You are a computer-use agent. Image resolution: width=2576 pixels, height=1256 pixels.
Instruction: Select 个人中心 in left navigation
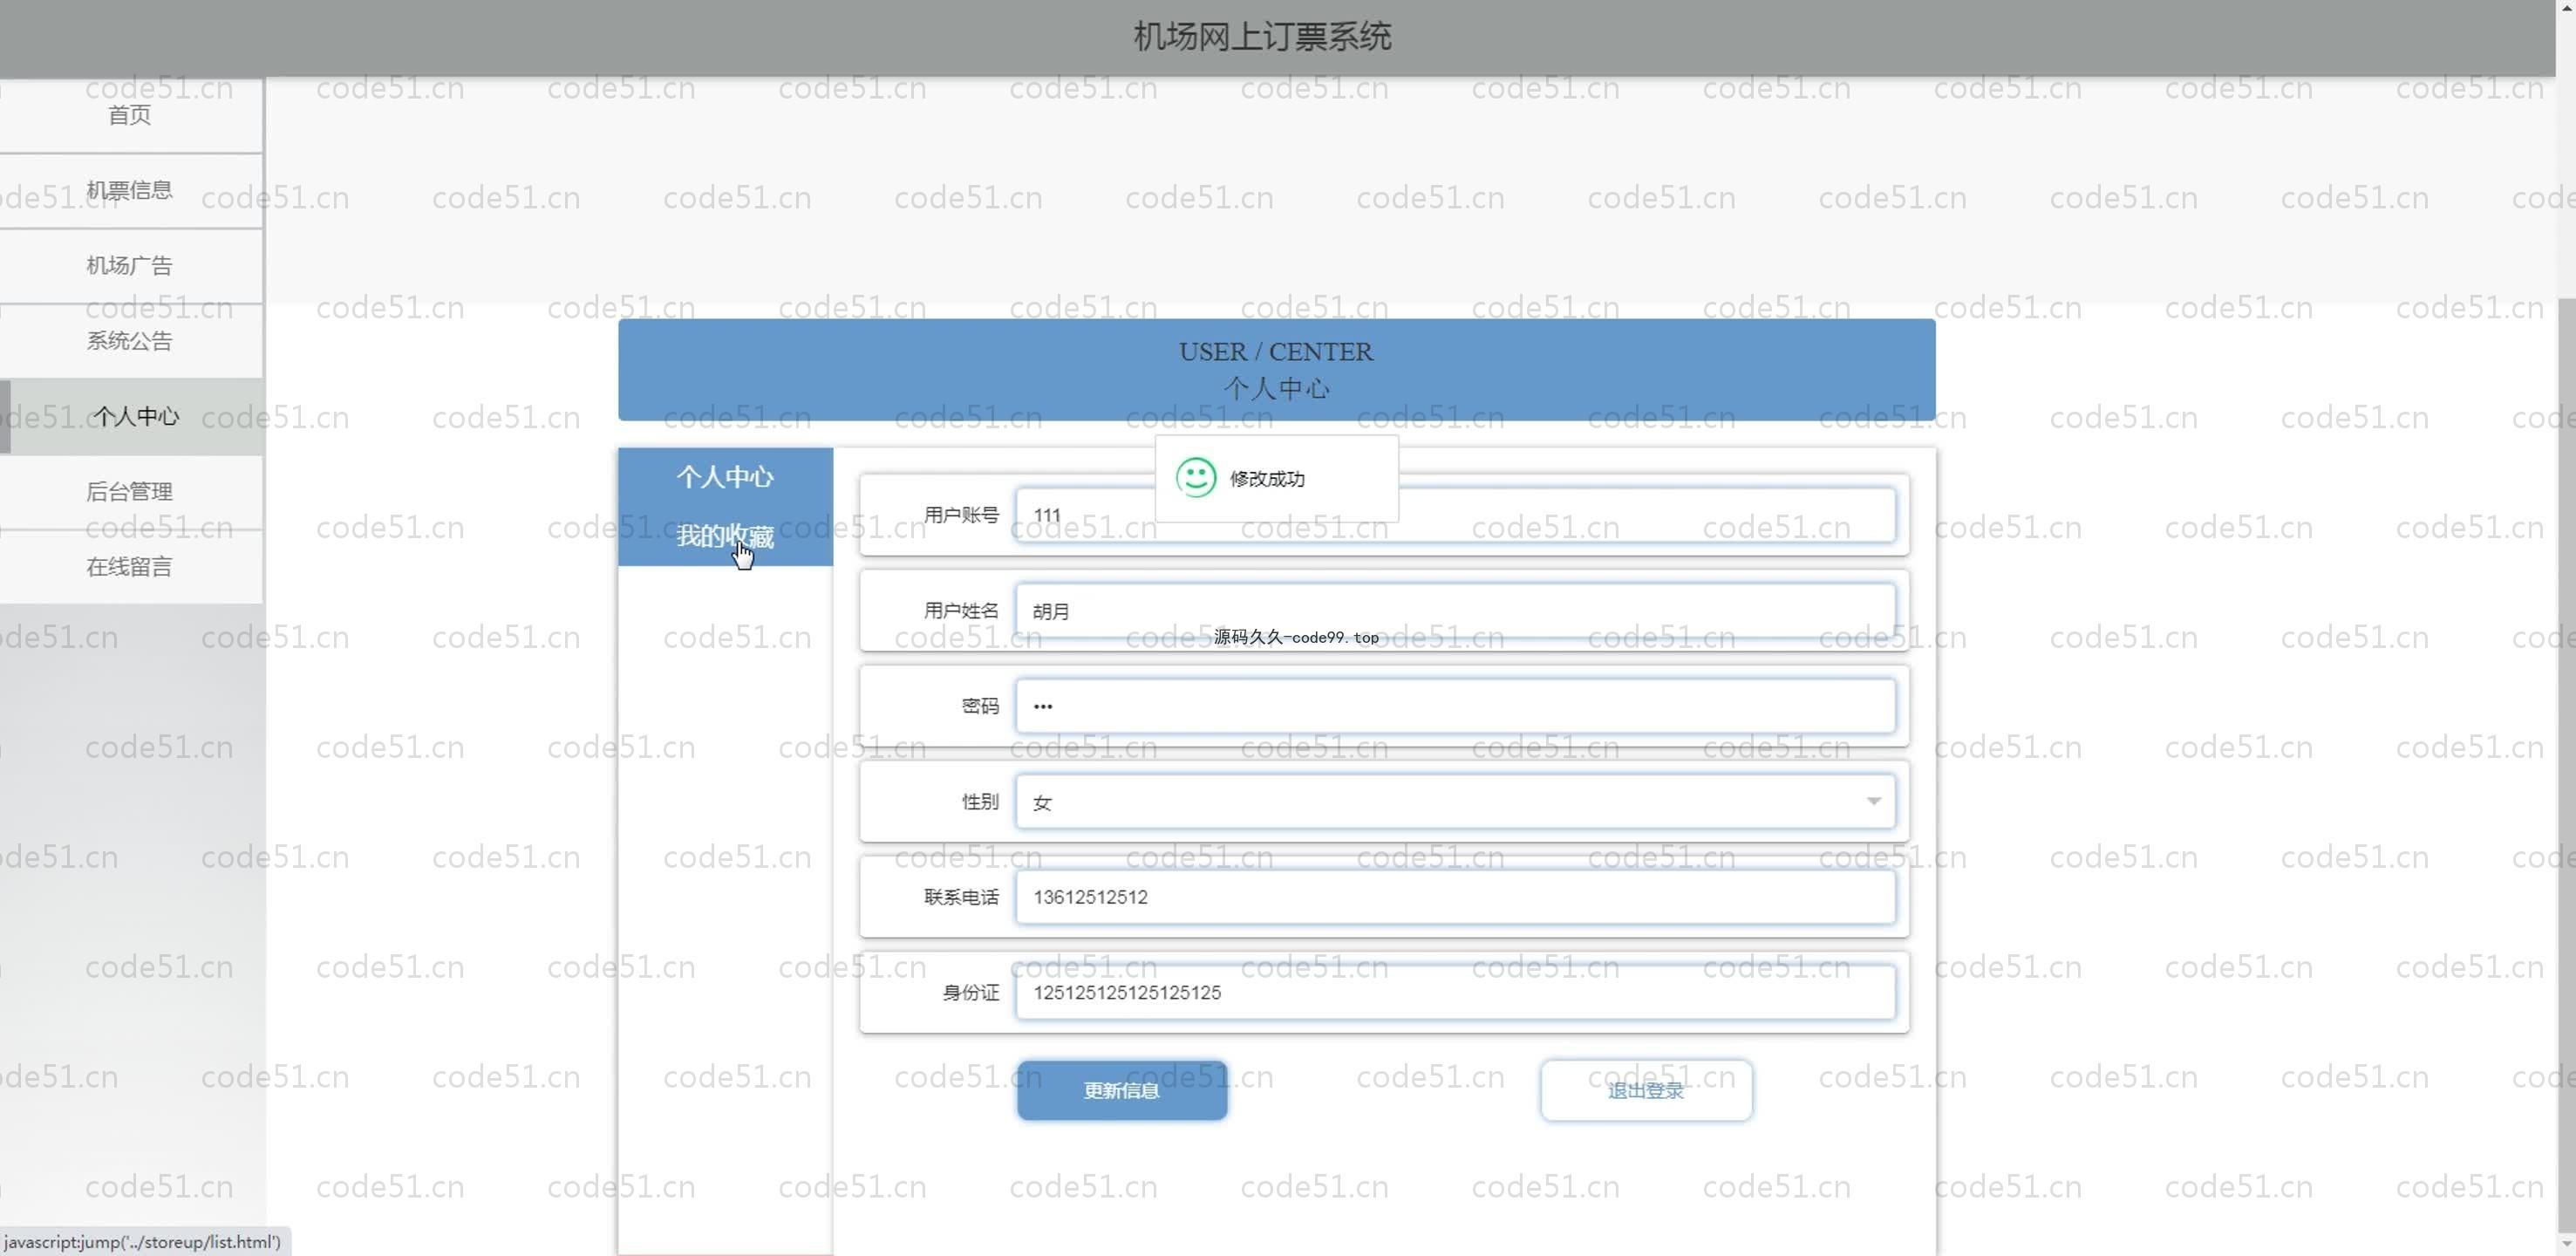click(130, 416)
